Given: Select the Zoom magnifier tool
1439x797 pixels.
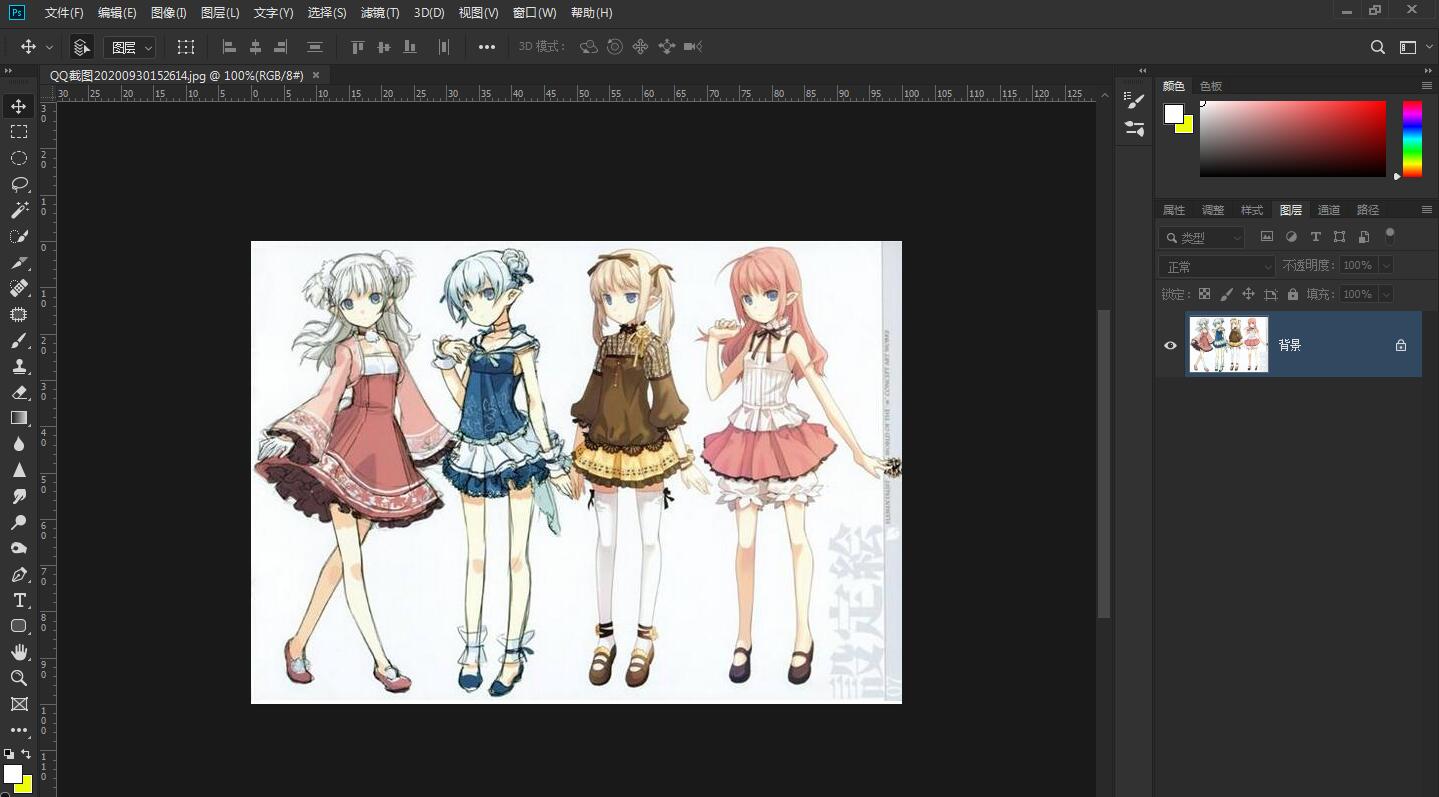Looking at the screenshot, I should pos(19,678).
